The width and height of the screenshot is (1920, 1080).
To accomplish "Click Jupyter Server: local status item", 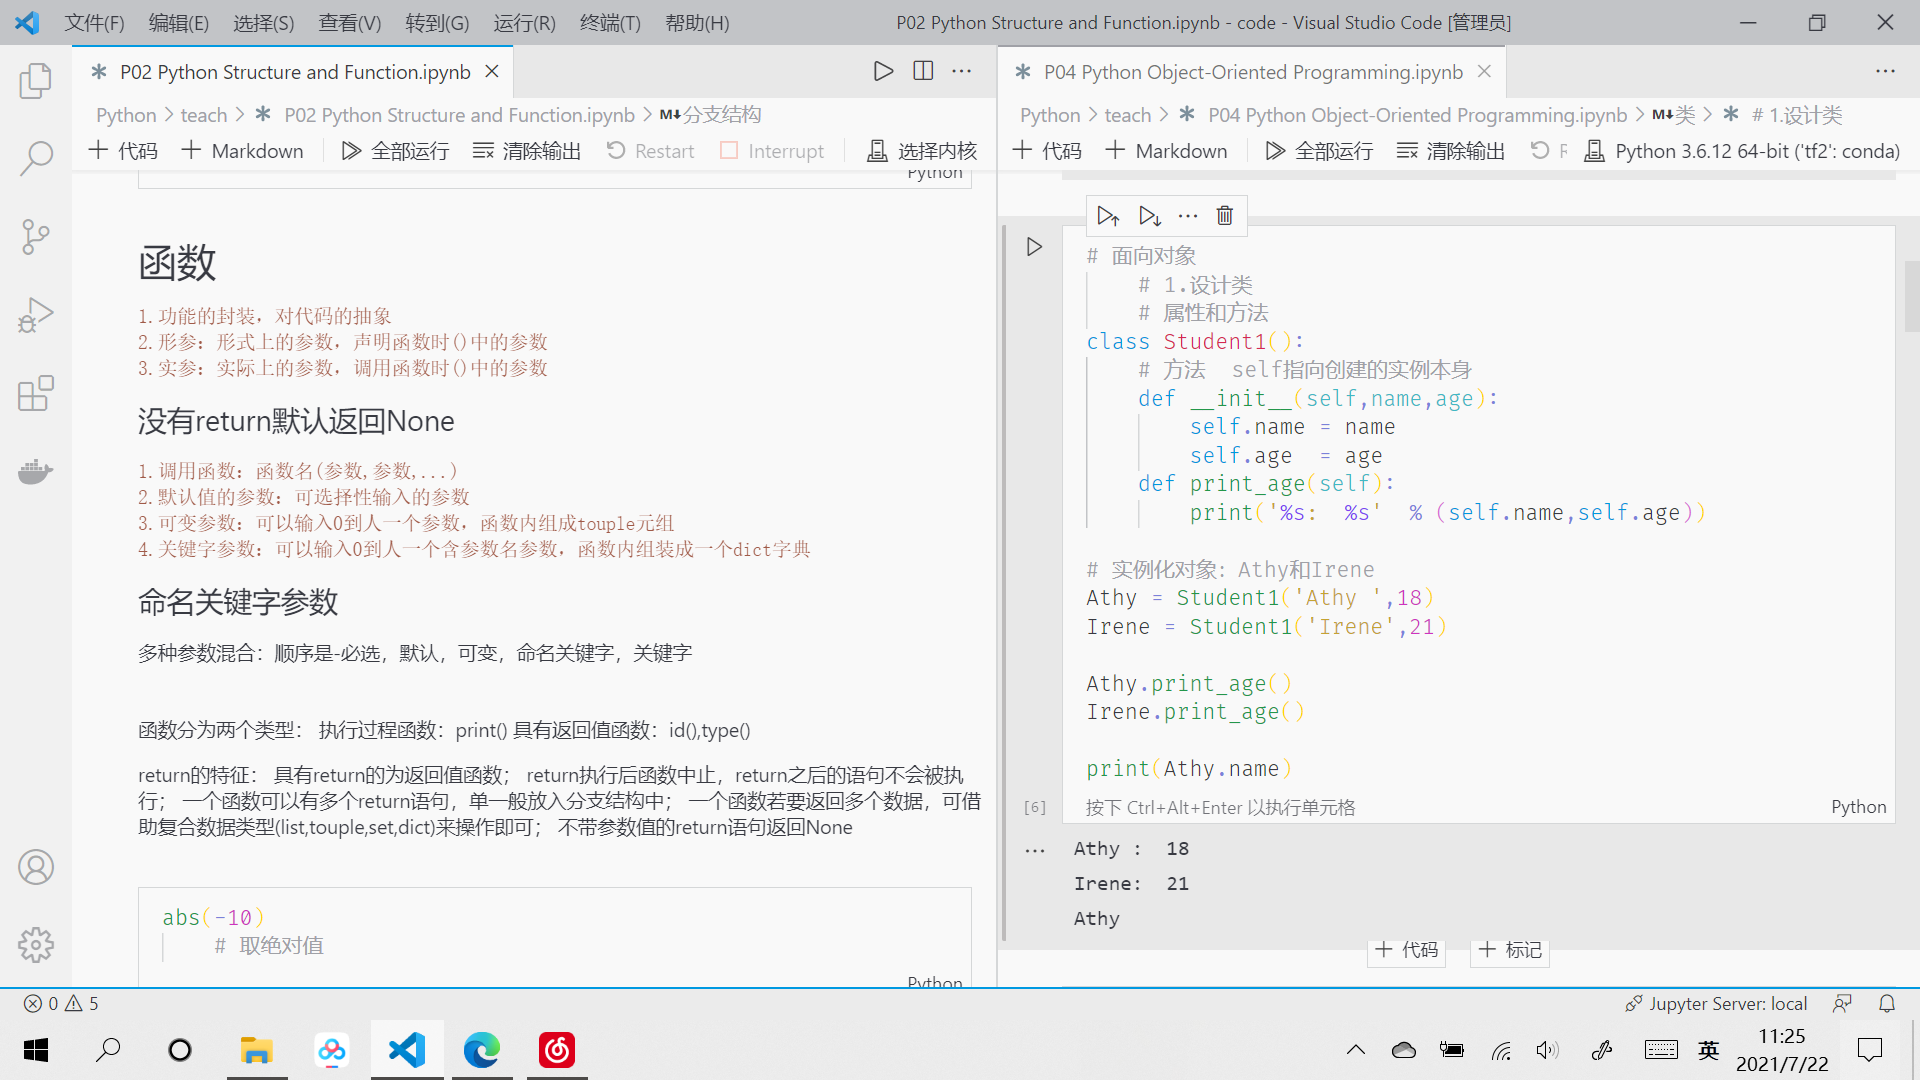I will pyautogui.click(x=1716, y=1003).
